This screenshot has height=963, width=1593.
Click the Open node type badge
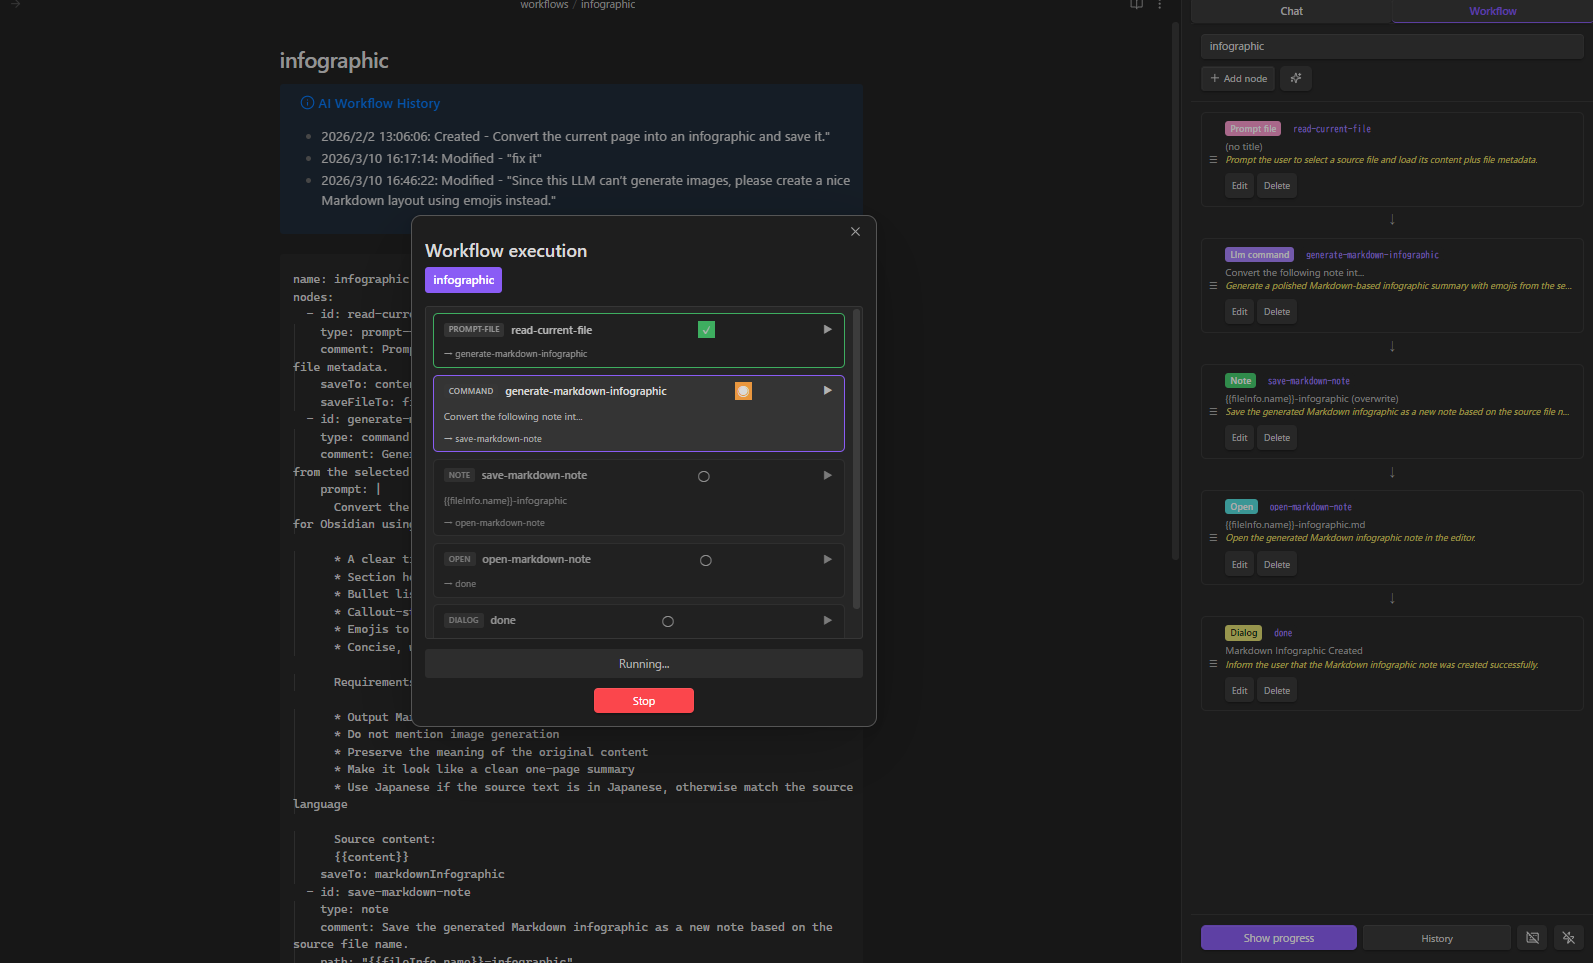tap(1241, 507)
